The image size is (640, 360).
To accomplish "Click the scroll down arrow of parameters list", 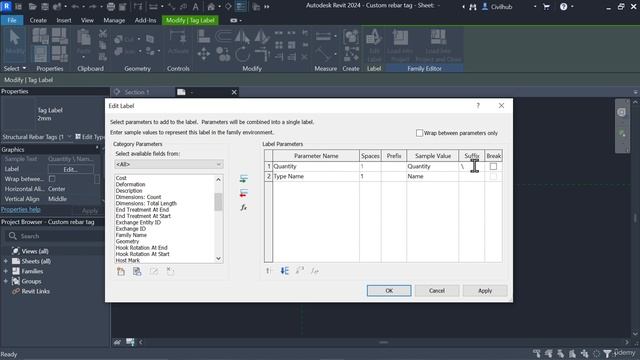I will (218, 258).
